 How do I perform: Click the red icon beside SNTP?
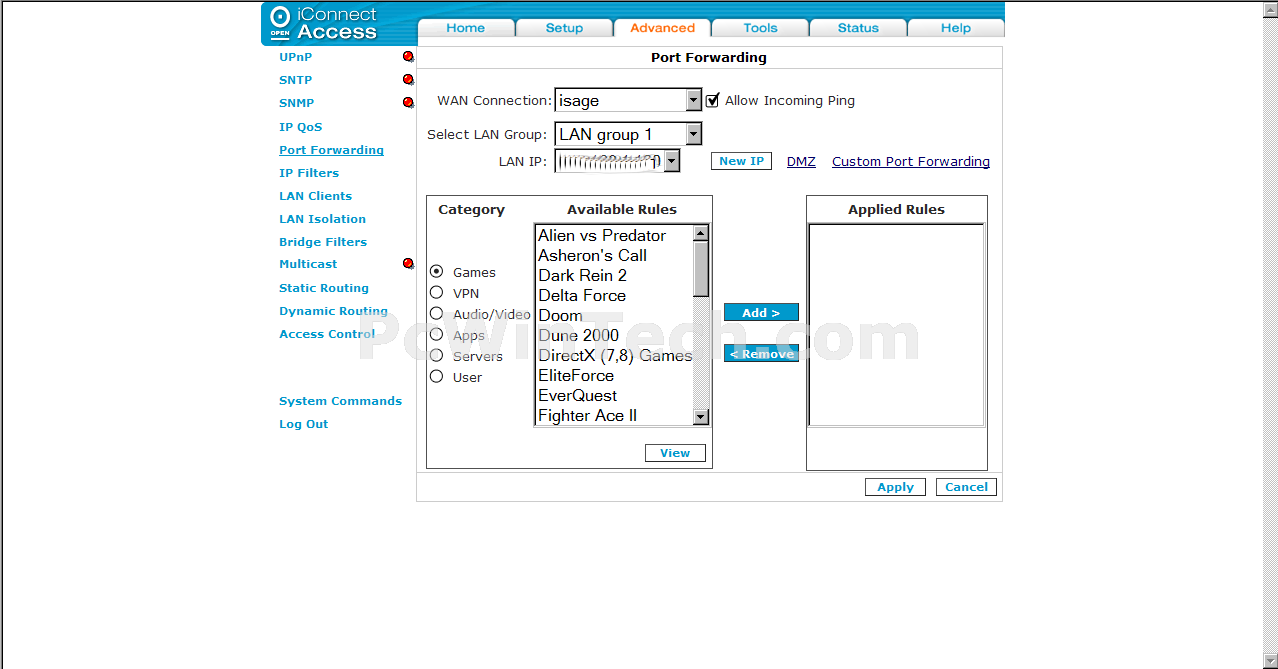pos(408,80)
